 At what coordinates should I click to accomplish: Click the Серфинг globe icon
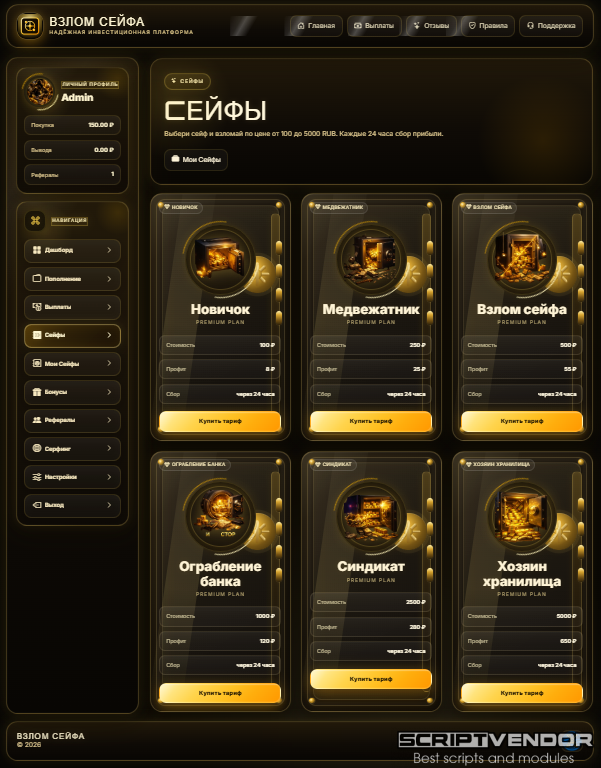(x=37, y=448)
